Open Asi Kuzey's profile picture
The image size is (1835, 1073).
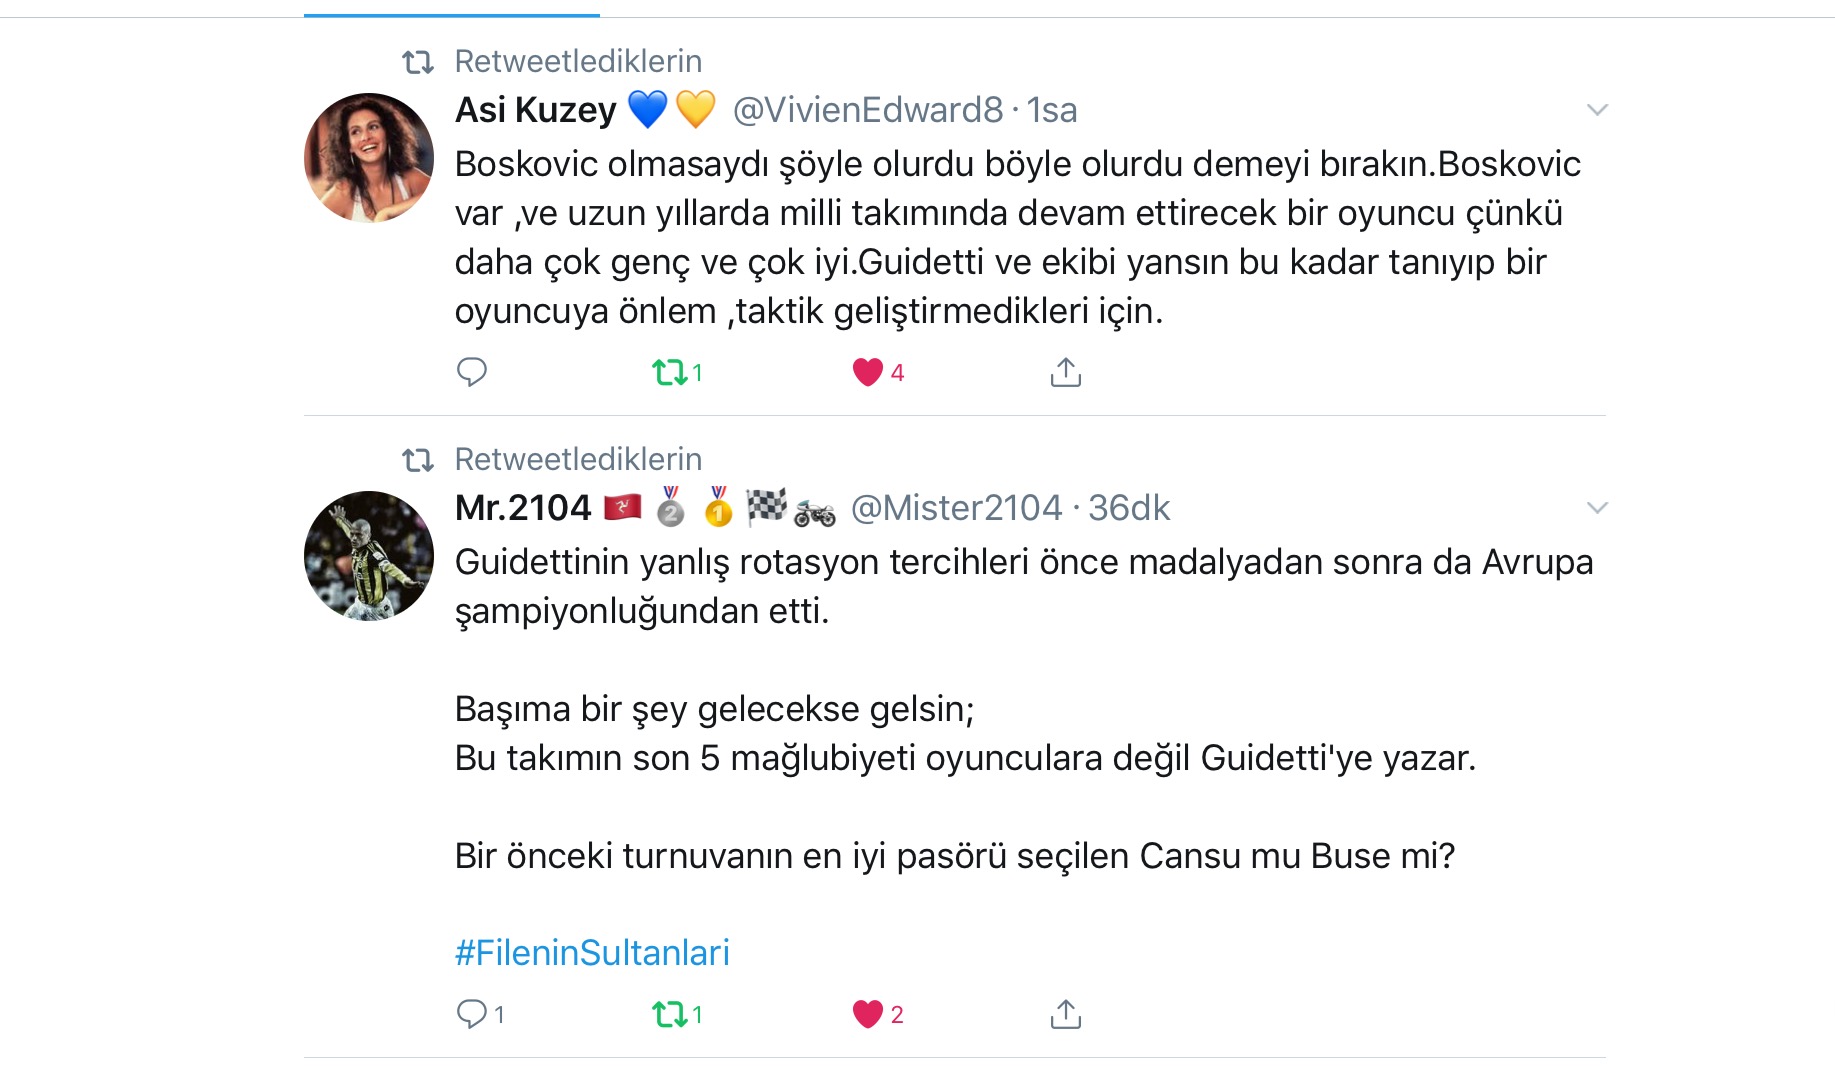pos(369,158)
